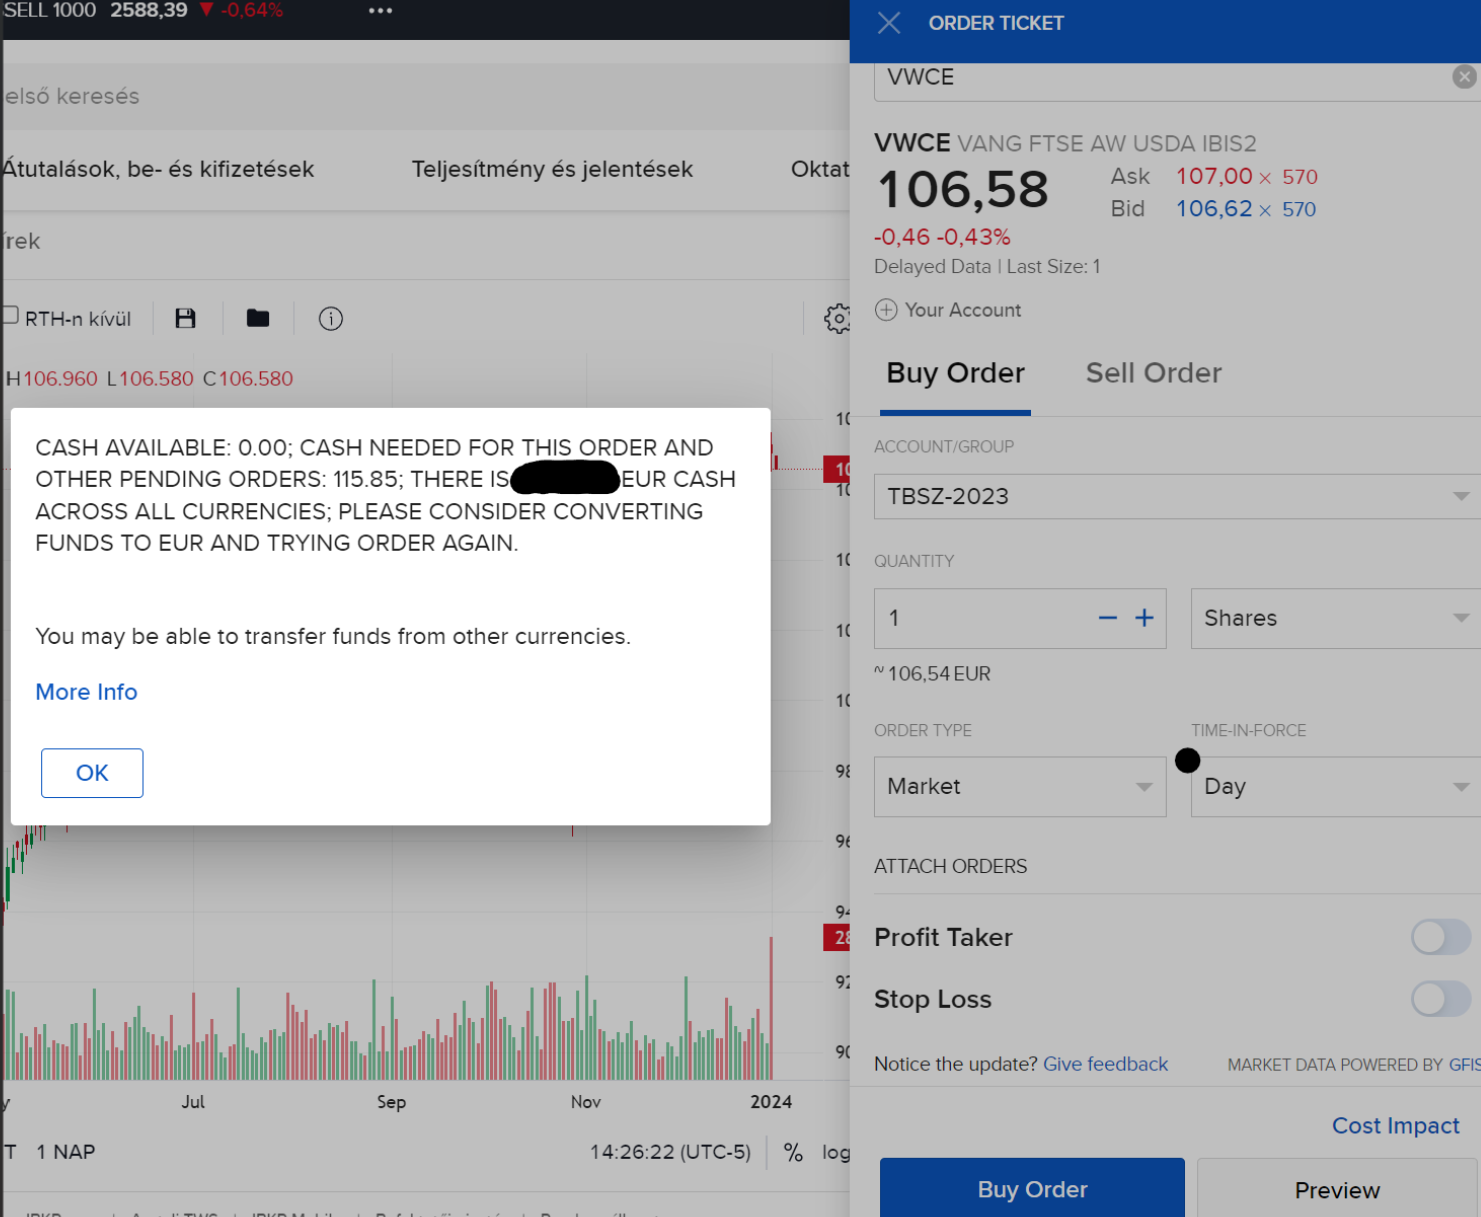1481x1217 pixels.
Task: Click the H 106.960 high value
Action: click(x=52, y=379)
